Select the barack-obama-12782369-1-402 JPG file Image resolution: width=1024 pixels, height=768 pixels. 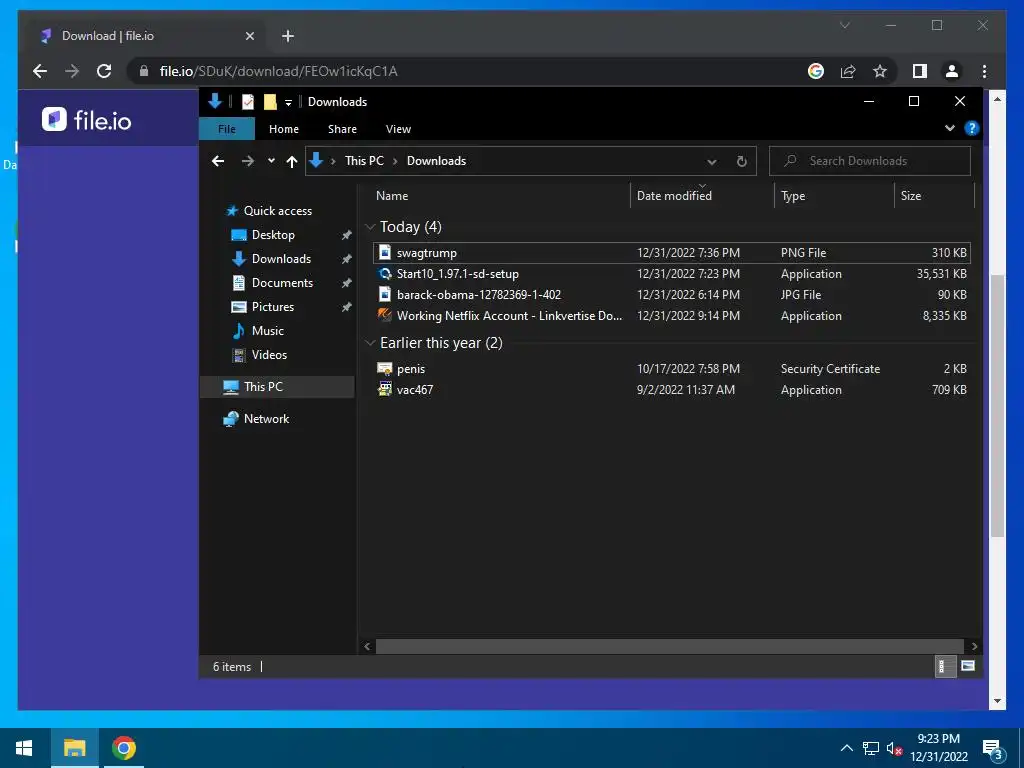(x=672, y=295)
